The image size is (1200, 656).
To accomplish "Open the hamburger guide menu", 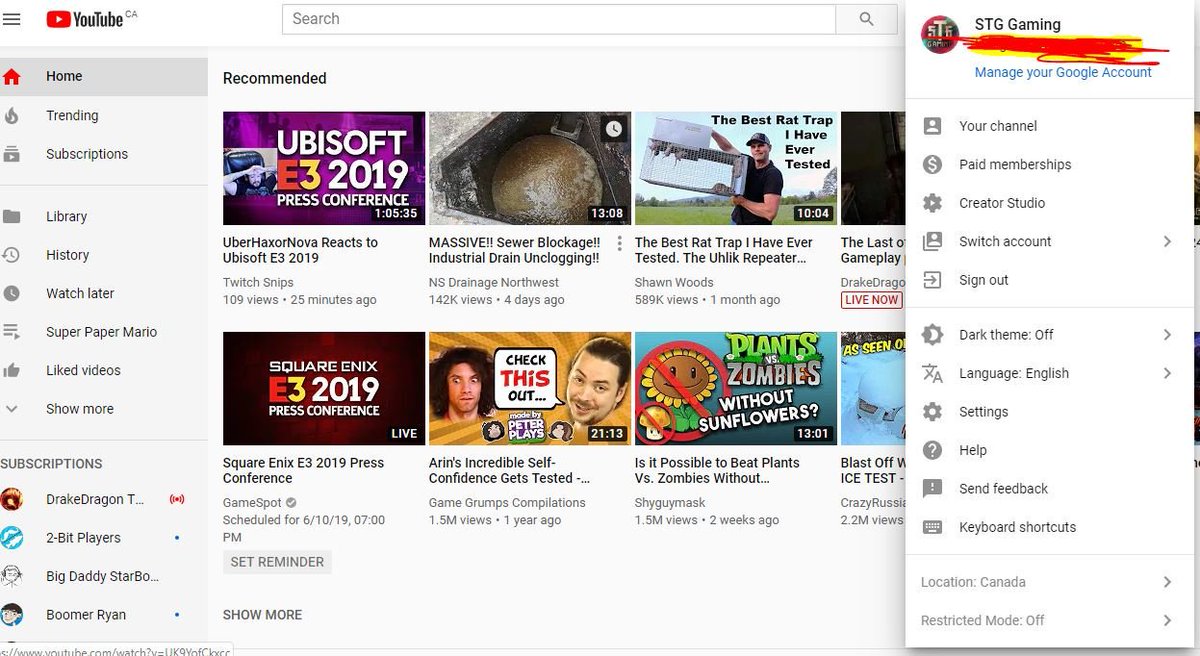I will pos(11,19).
